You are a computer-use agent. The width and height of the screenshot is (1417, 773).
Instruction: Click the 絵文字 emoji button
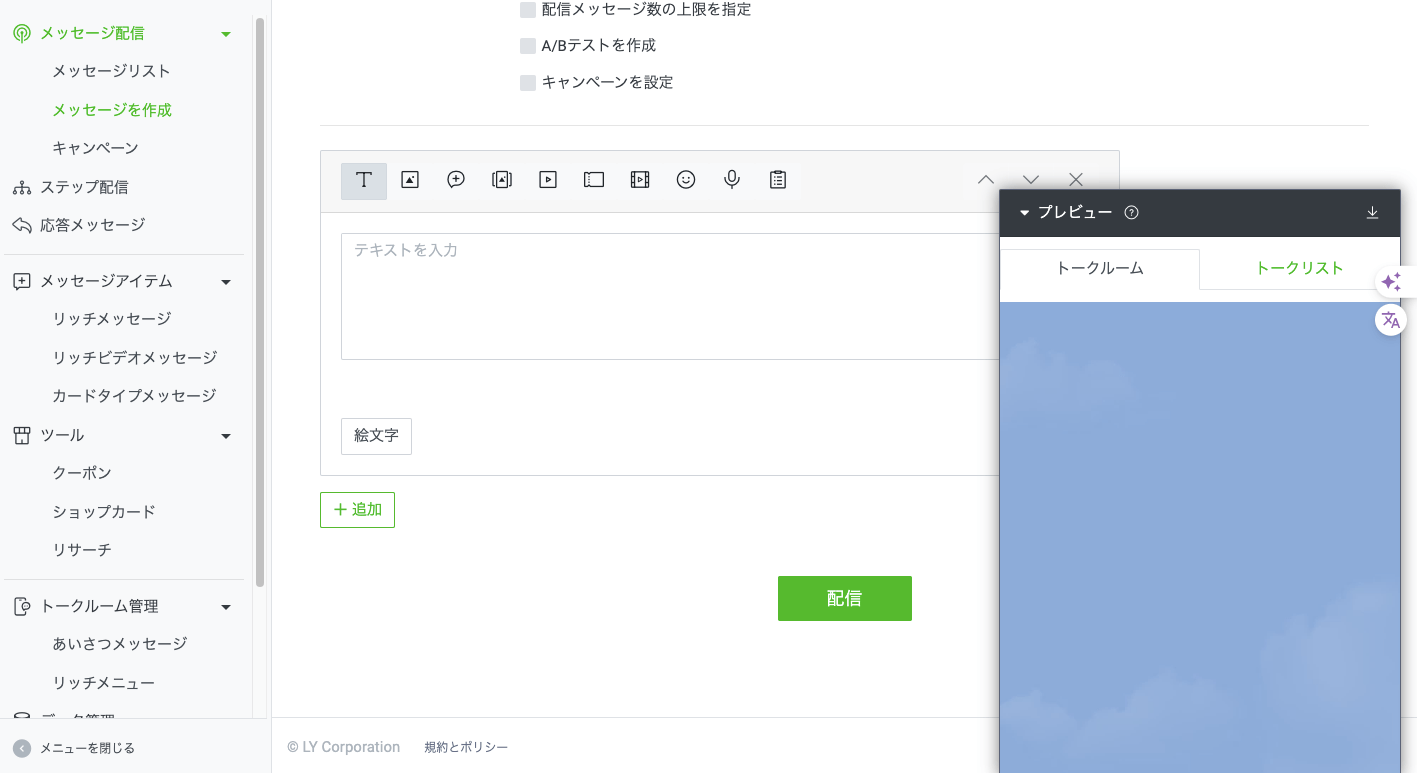[376, 436]
